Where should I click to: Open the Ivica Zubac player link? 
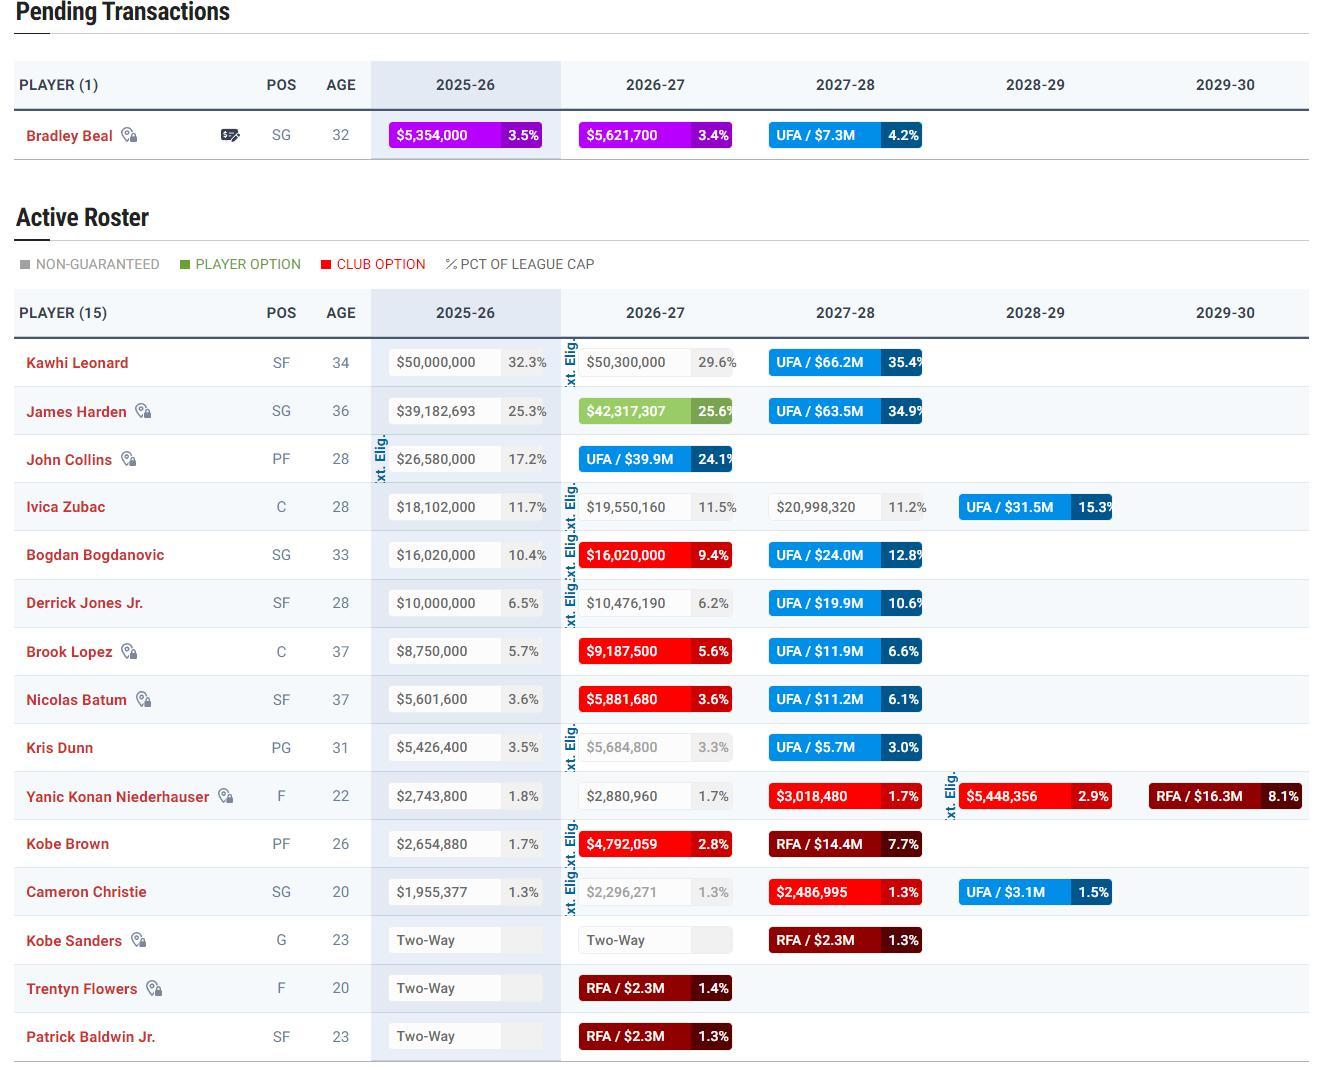65,507
